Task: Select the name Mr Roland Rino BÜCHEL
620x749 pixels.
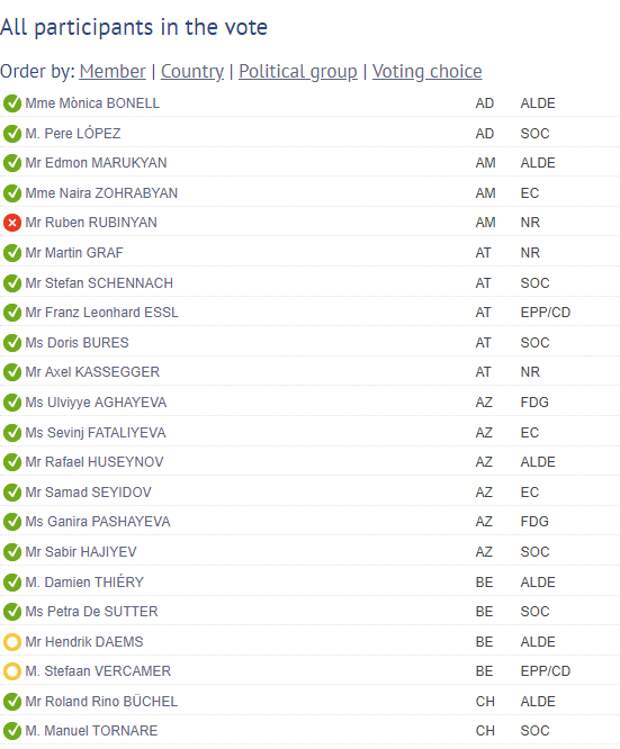Action: point(101,701)
